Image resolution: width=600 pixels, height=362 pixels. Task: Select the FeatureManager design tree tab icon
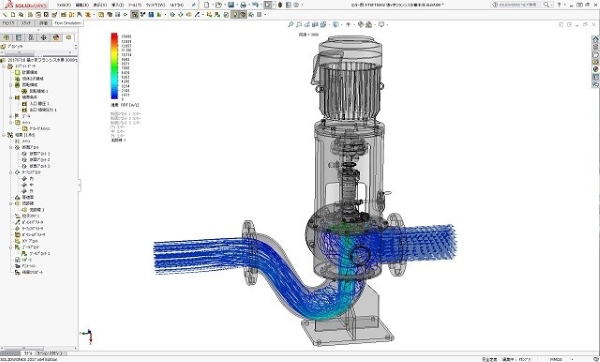[x=7, y=38]
